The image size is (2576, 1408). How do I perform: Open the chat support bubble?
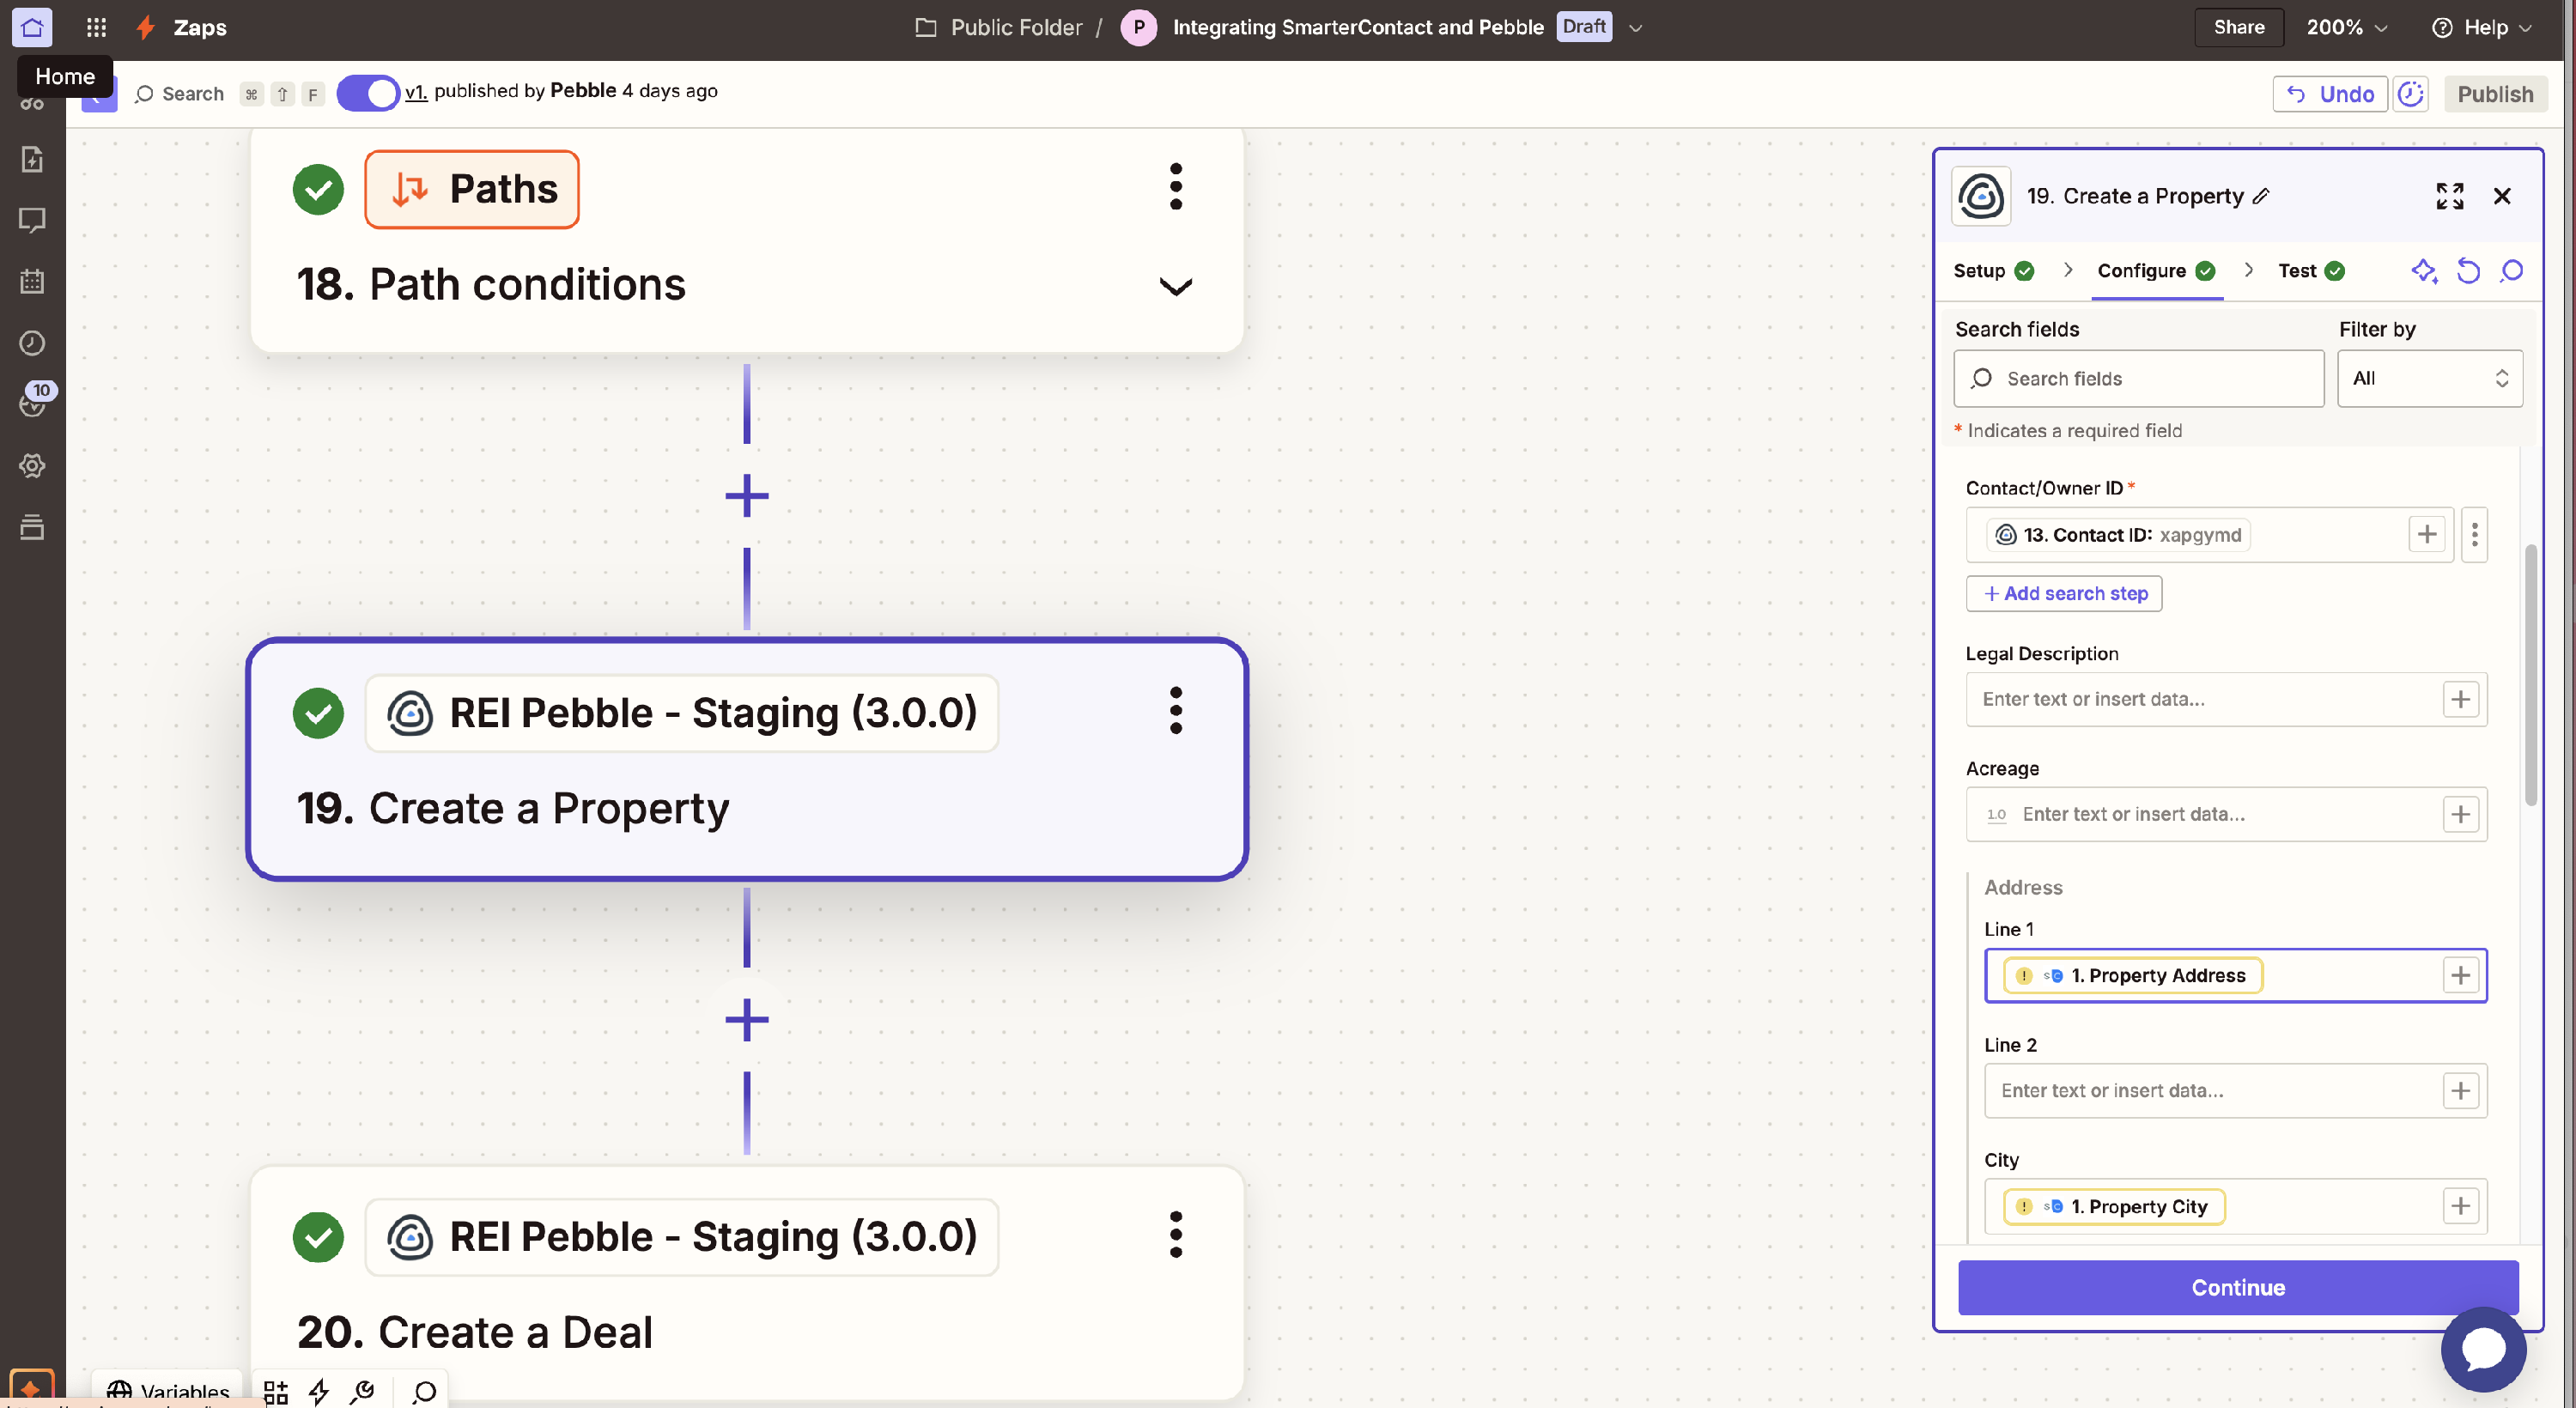(x=2483, y=1348)
